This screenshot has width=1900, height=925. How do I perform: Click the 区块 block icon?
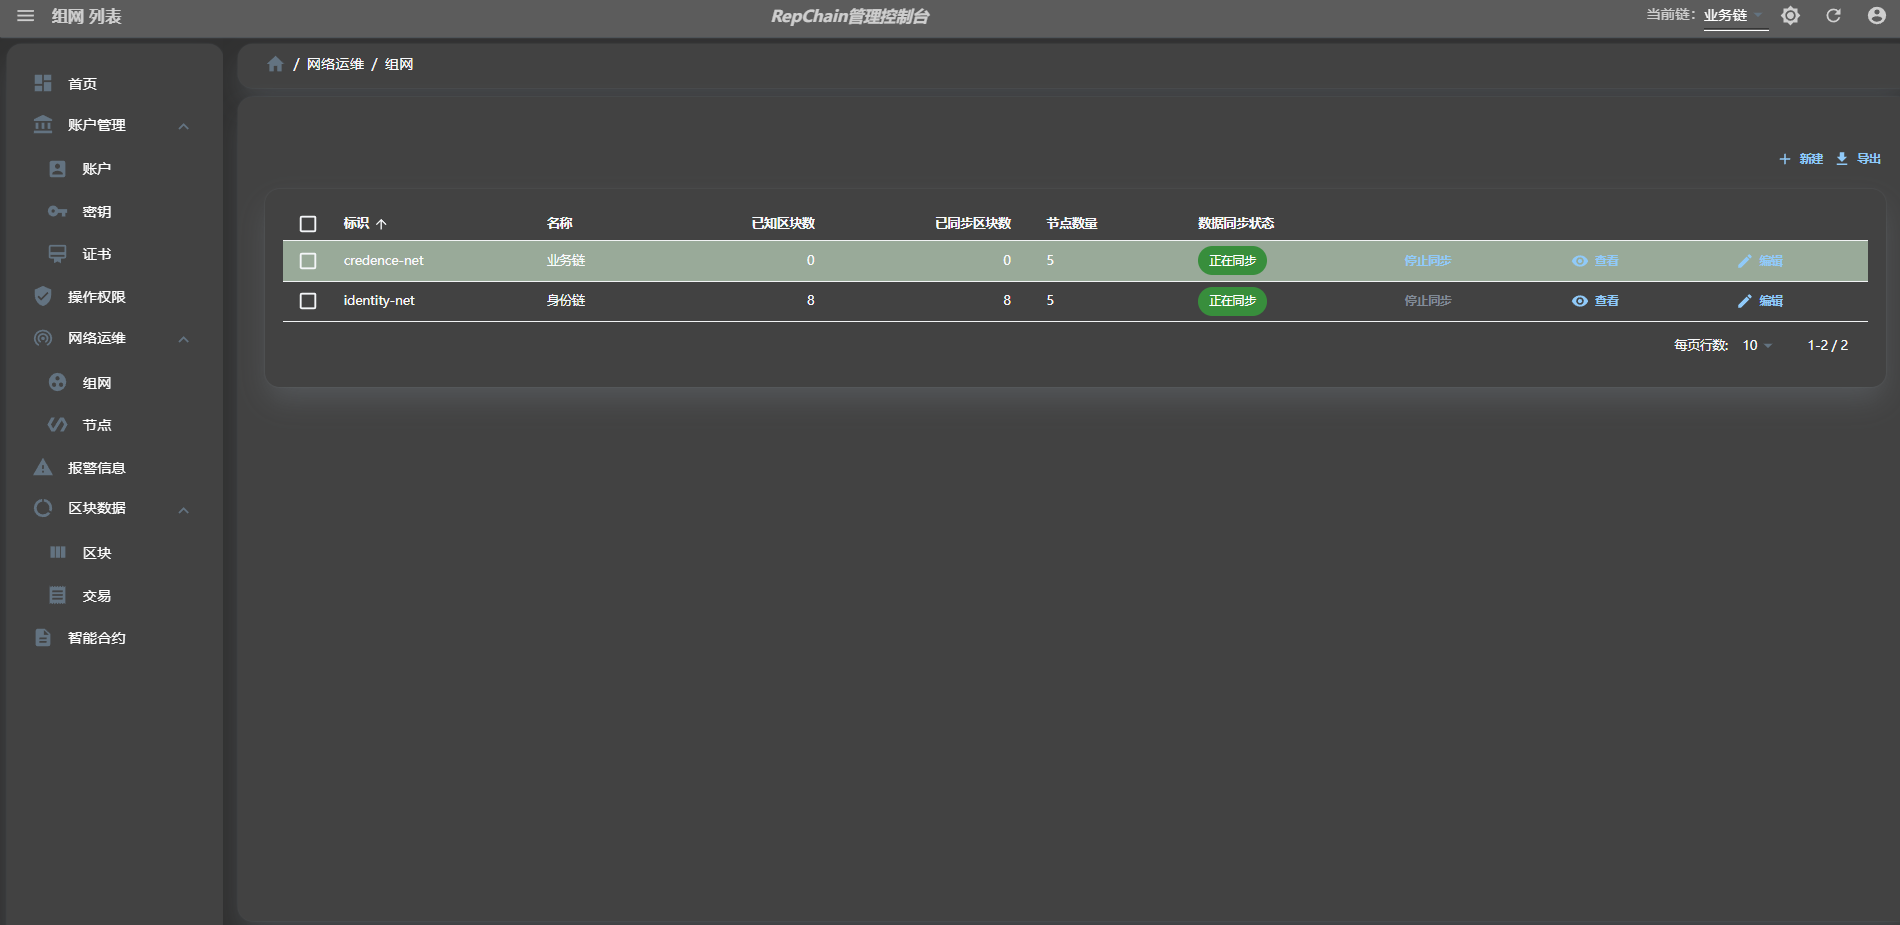[x=58, y=552]
